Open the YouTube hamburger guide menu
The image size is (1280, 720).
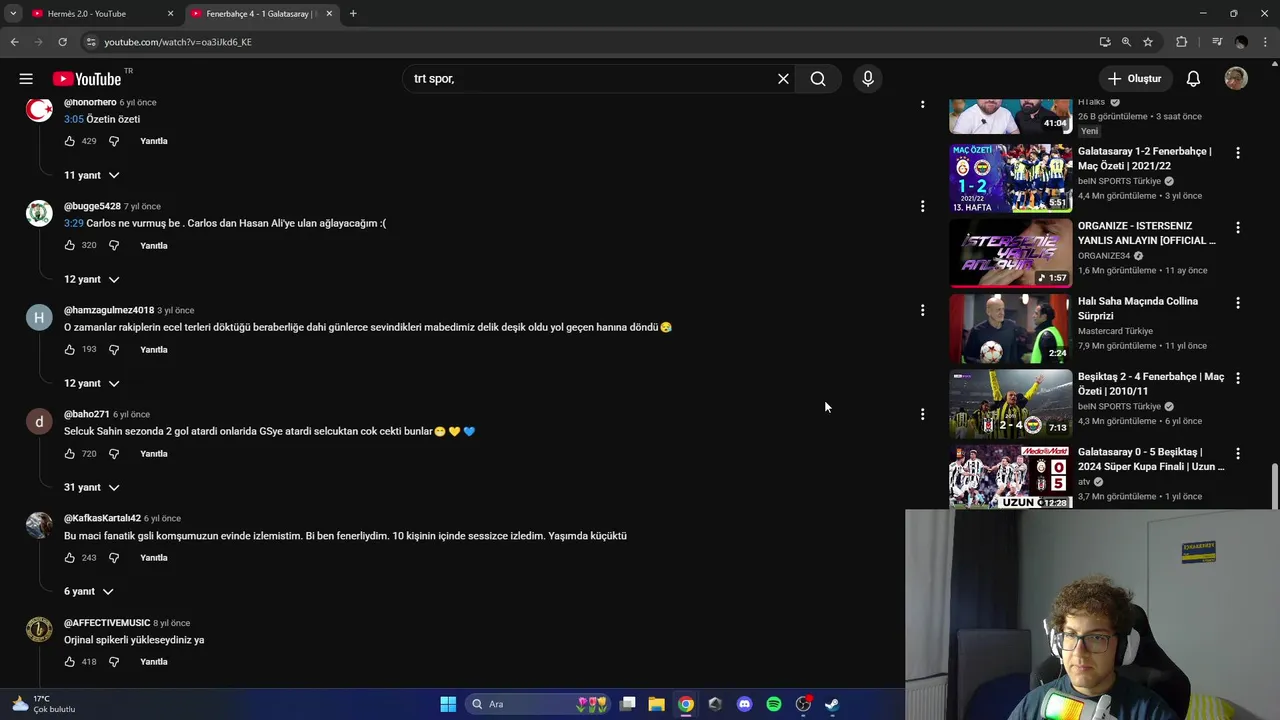[x=26, y=79]
